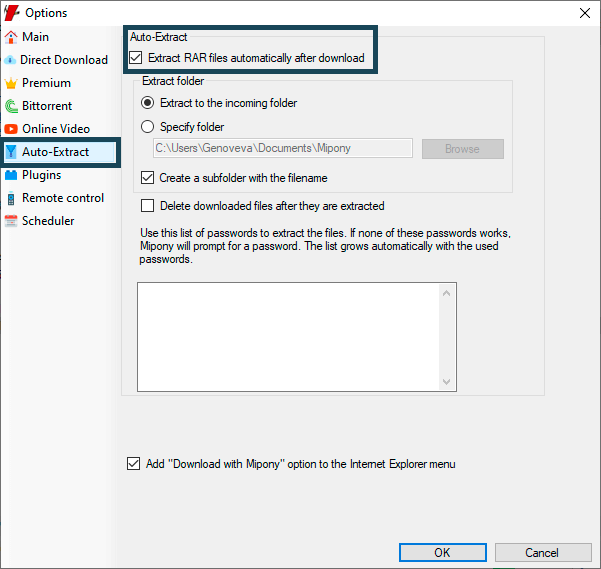The height and width of the screenshot is (569, 601).
Task: Click the Bittorrent green swirl icon
Action: [11, 106]
